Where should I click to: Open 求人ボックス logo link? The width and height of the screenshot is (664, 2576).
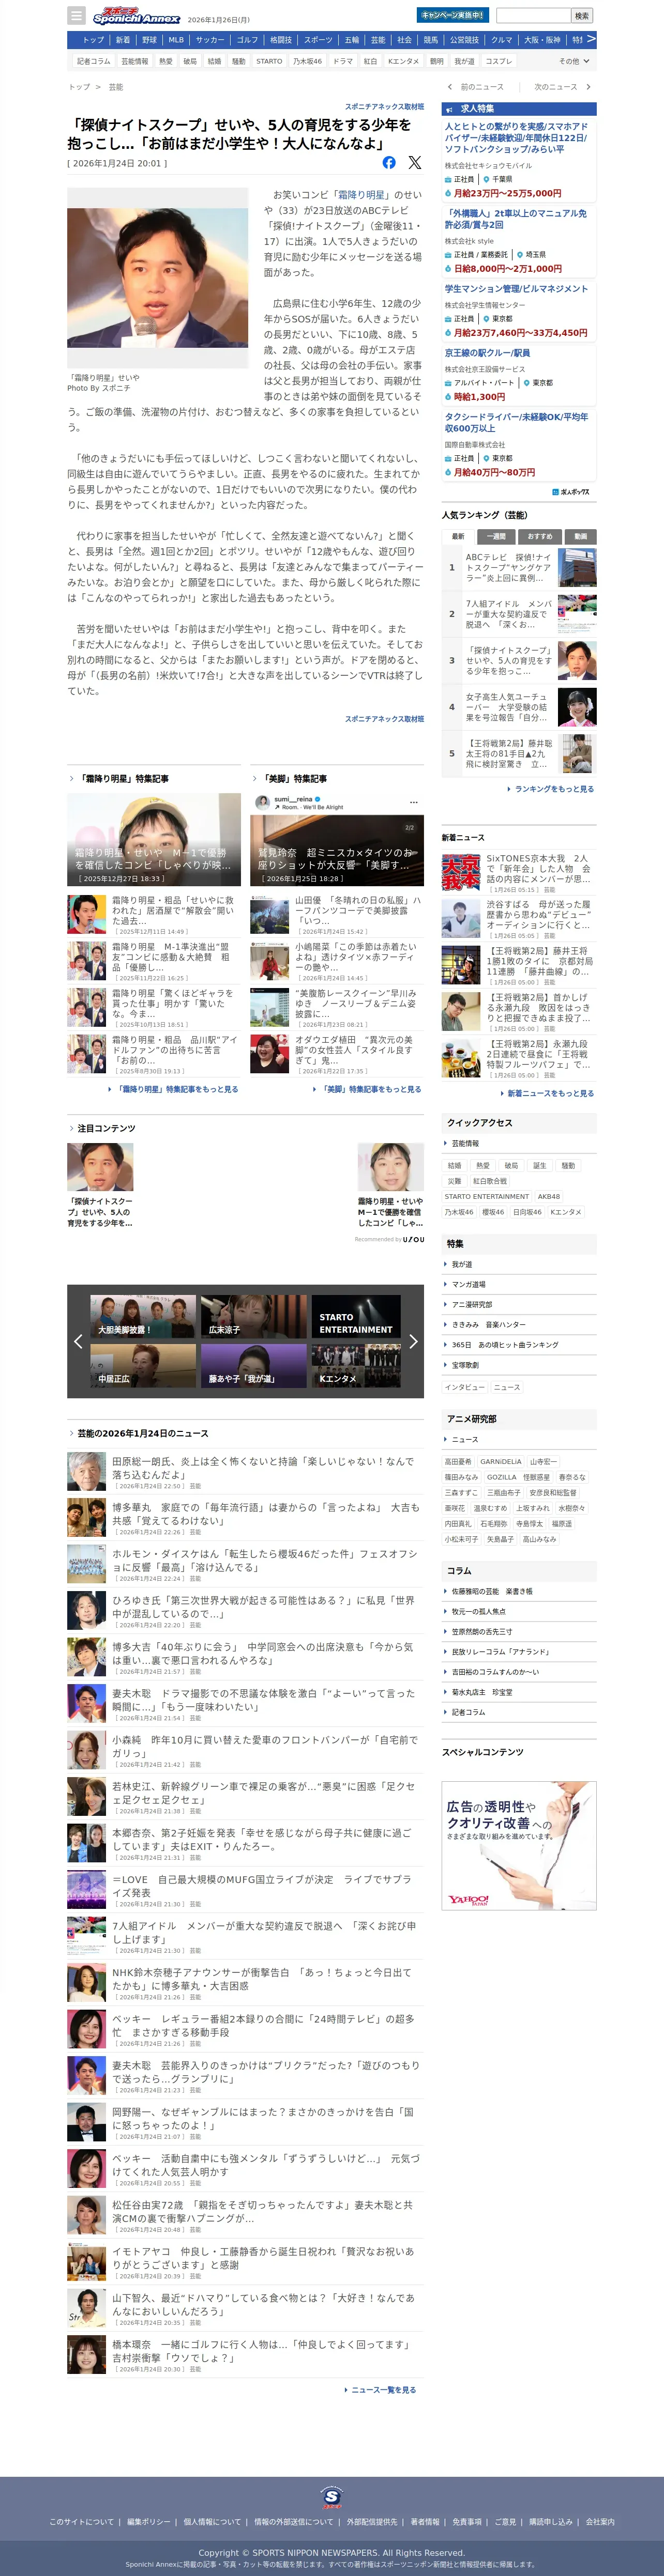click(571, 492)
